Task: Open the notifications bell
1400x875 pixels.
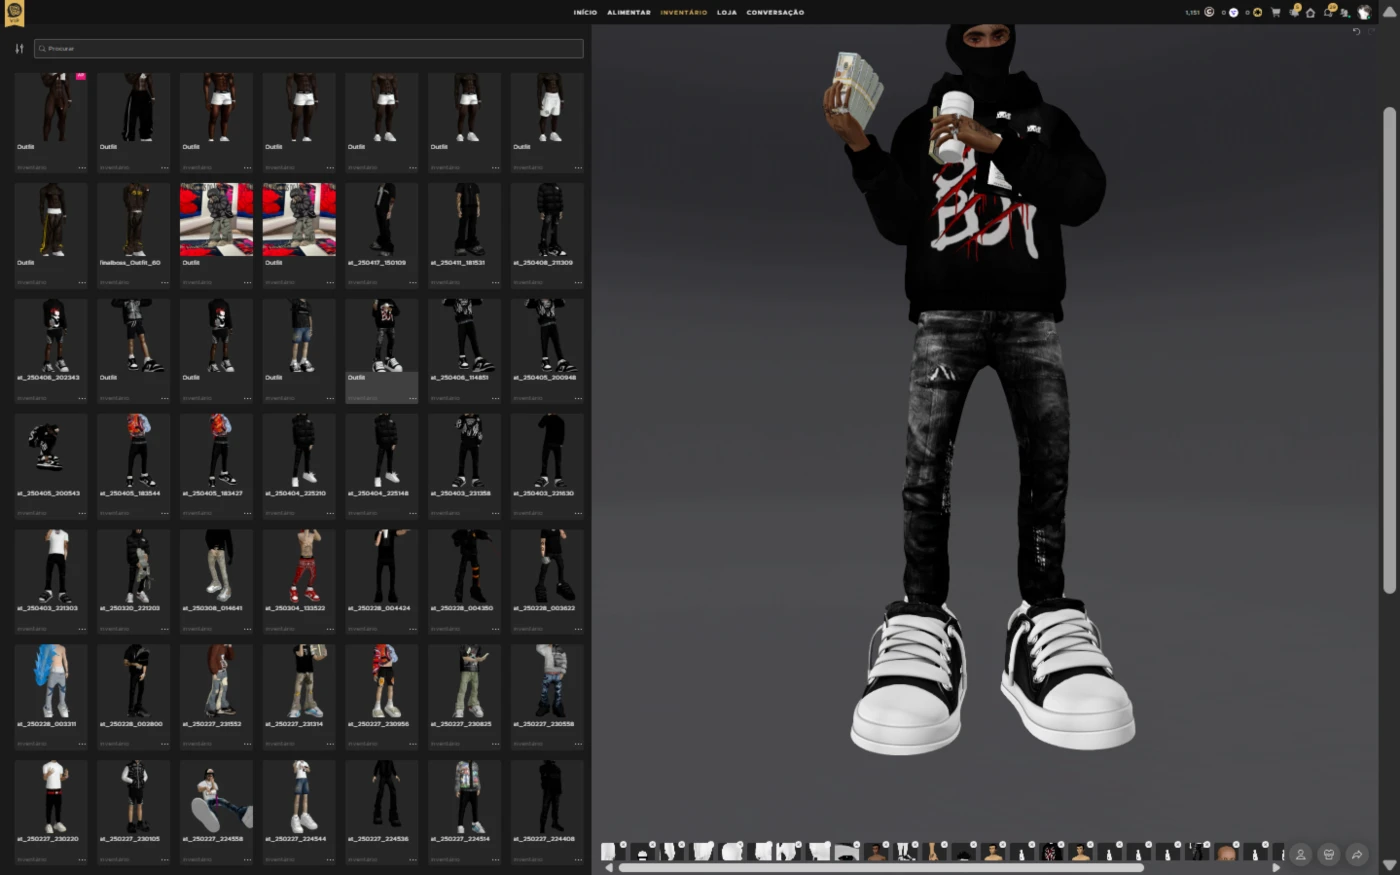Action: [x=1293, y=13]
